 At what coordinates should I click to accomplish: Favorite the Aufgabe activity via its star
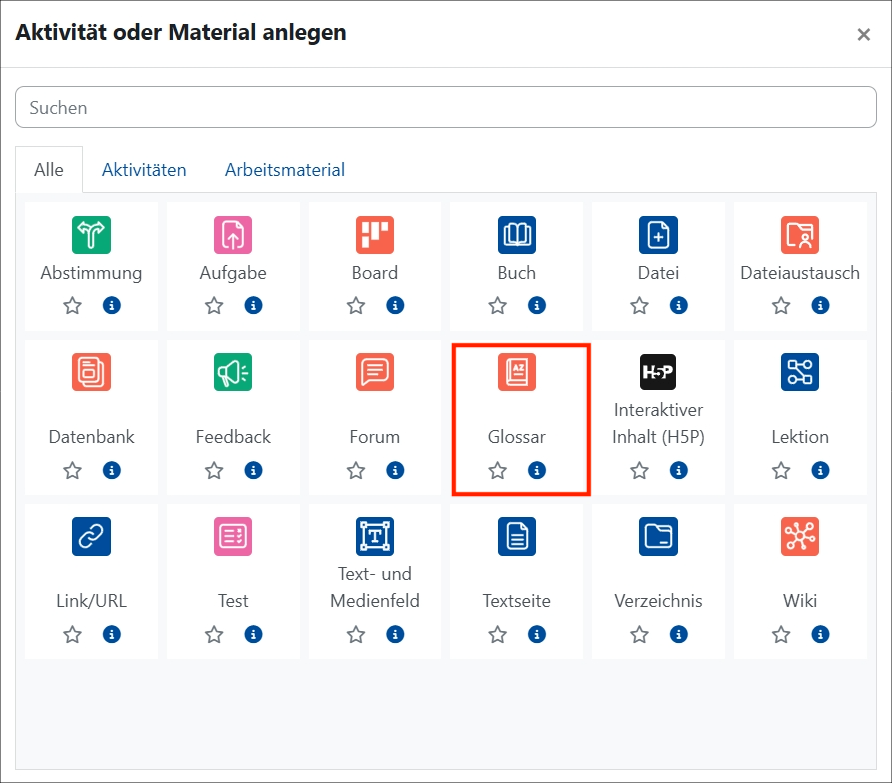click(213, 305)
